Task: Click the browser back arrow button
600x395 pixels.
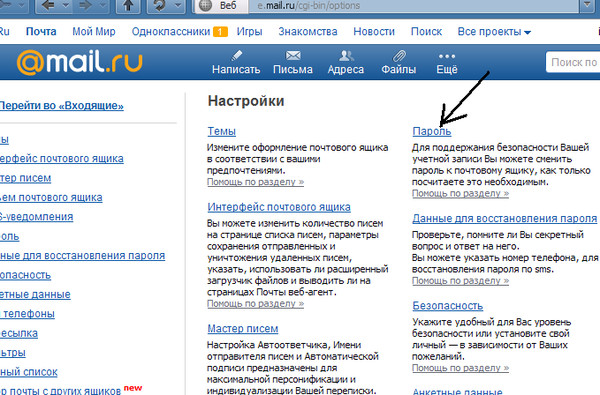Action: coord(47,6)
